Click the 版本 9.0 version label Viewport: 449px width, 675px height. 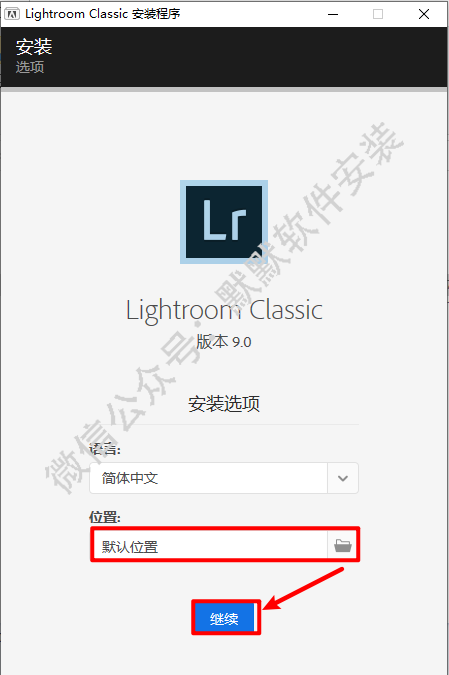[x=224, y=342]
